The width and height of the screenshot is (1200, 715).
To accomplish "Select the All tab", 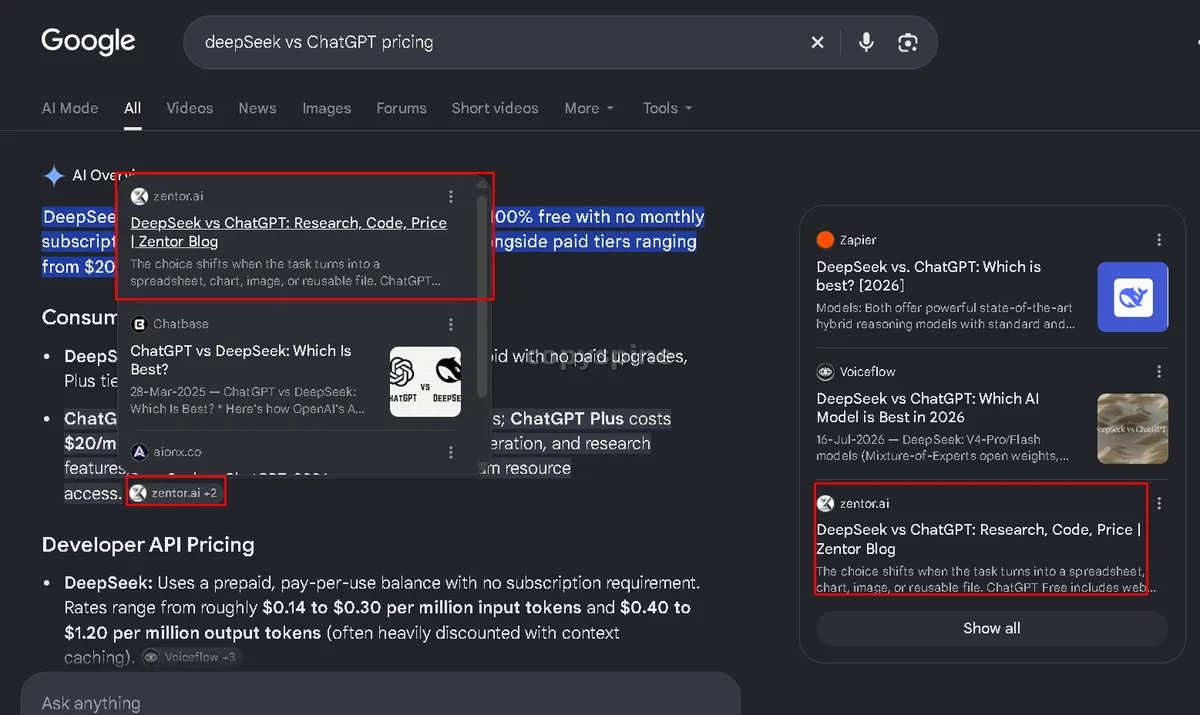I will click(x=133, y=108).
